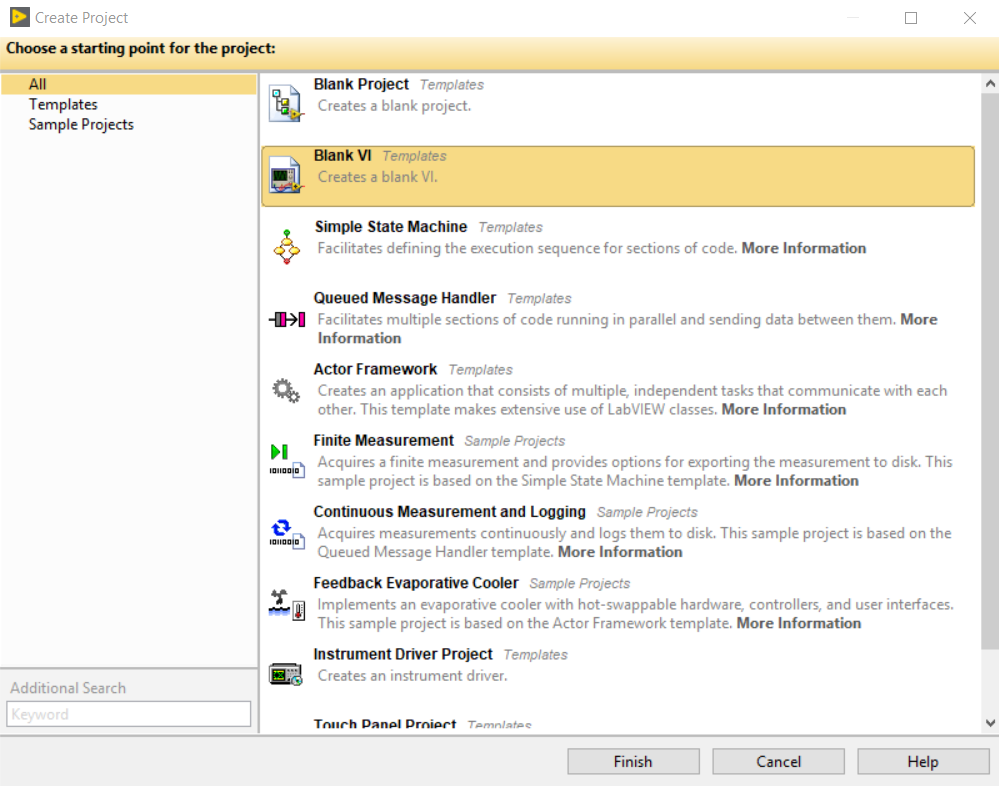Viewport: 999px width, 786px height.
Task: Click the vertical scrollbar thumb of the project list
Action: point(990,371)
